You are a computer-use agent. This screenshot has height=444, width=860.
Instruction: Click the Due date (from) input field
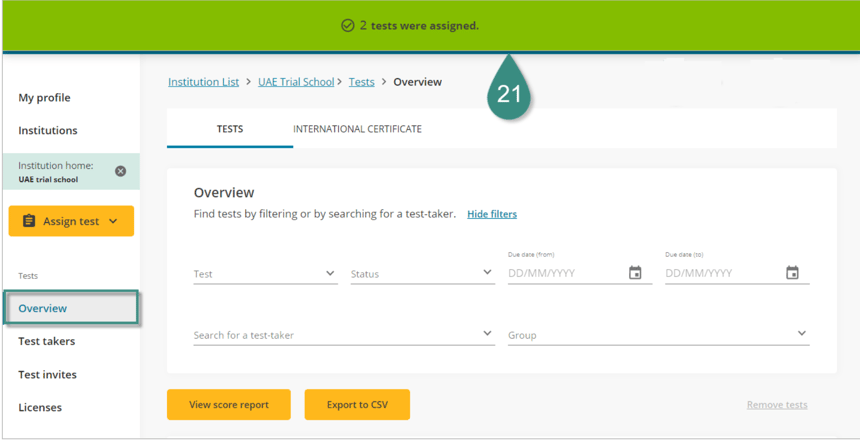coord(565,273)
